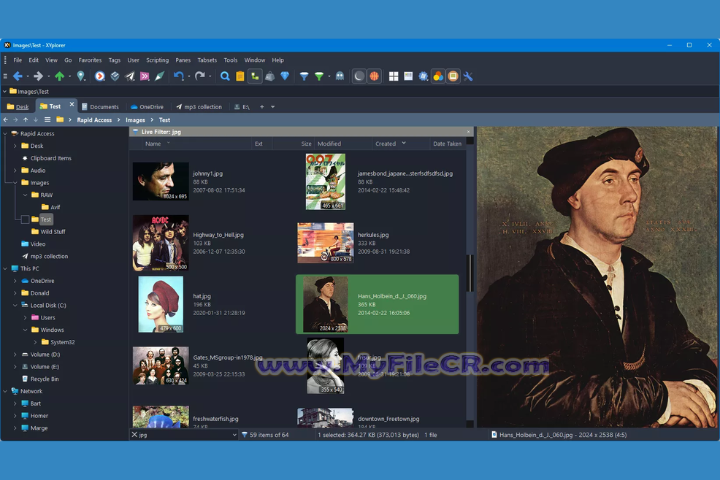Open the Hotlist location pin icon
The image size is (720, 480).
point(81,76)
